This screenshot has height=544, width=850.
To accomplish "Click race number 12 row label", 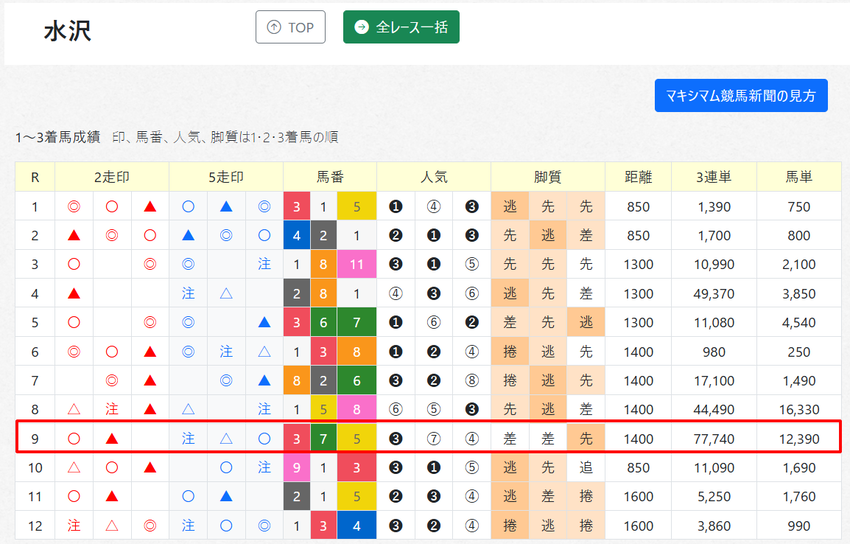I will (35, 526).
